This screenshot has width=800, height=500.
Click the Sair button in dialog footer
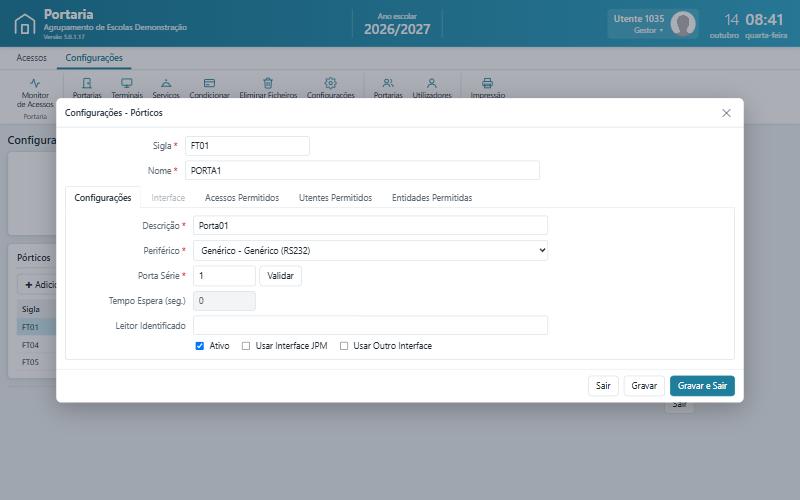[x=603, y=386]
